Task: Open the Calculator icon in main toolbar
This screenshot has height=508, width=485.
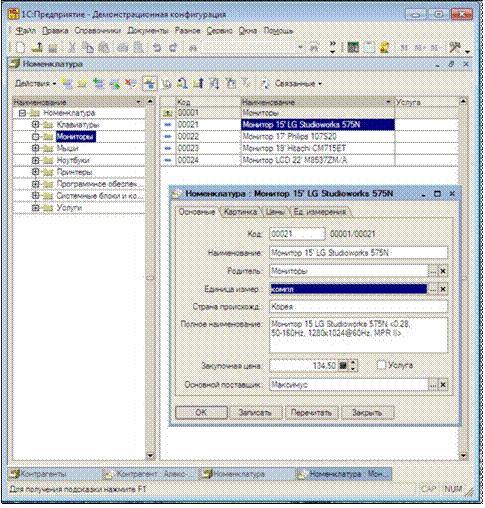Action: [353, 48]
